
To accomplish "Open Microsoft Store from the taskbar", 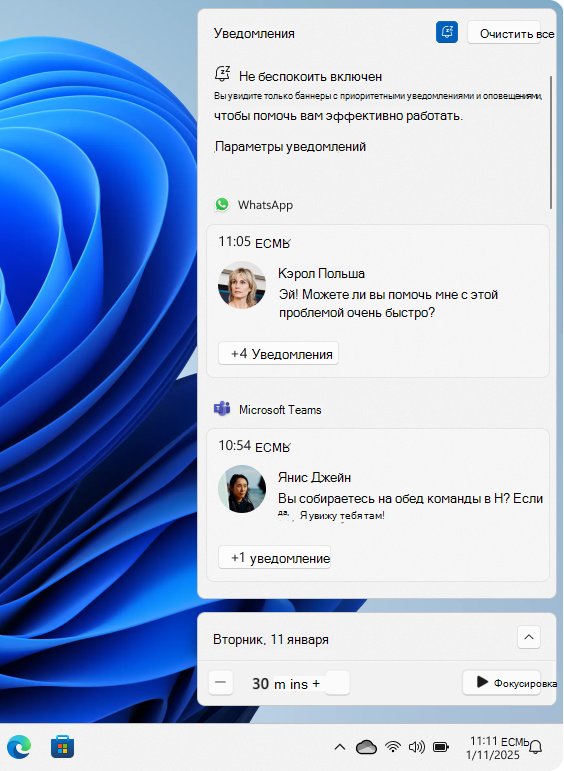I will pos(62,747).
